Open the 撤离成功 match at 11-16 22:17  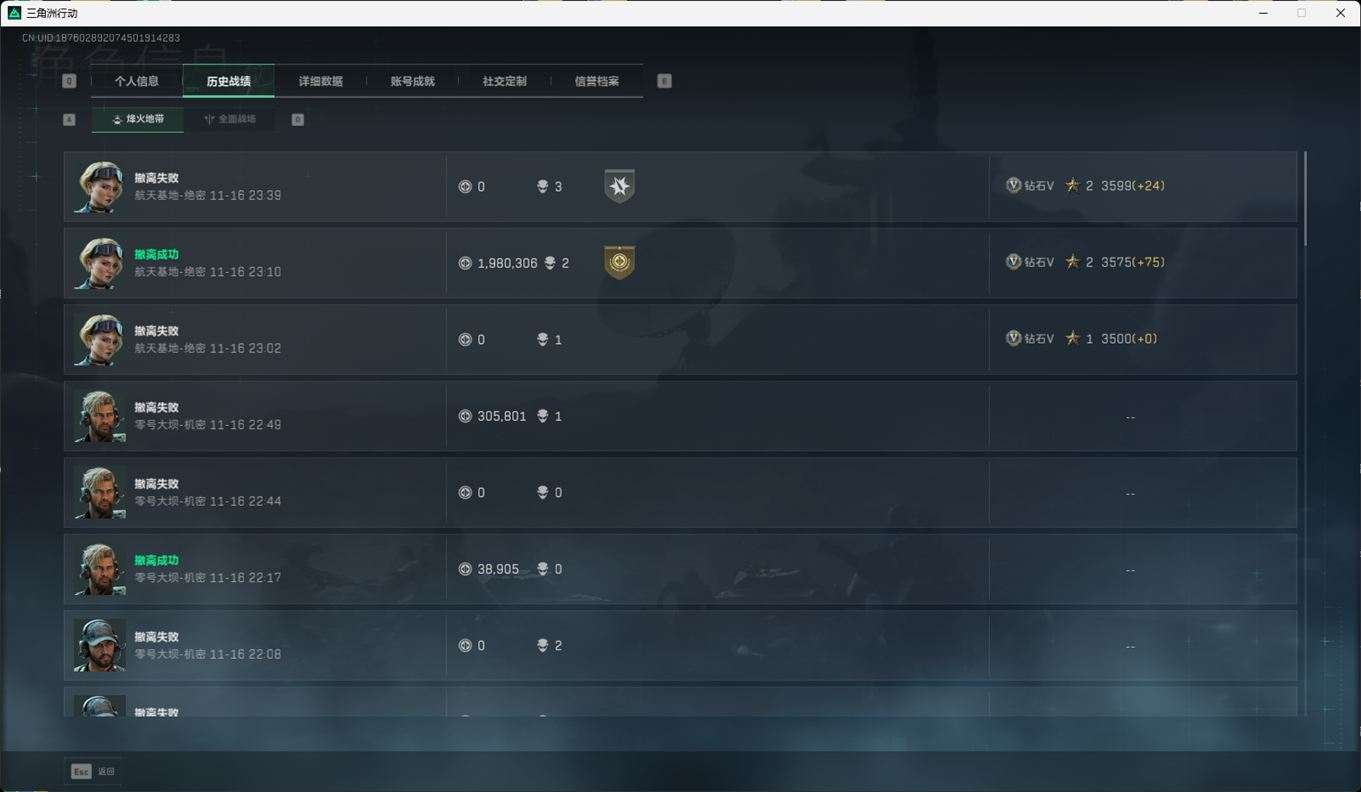[x=680, y=569]
